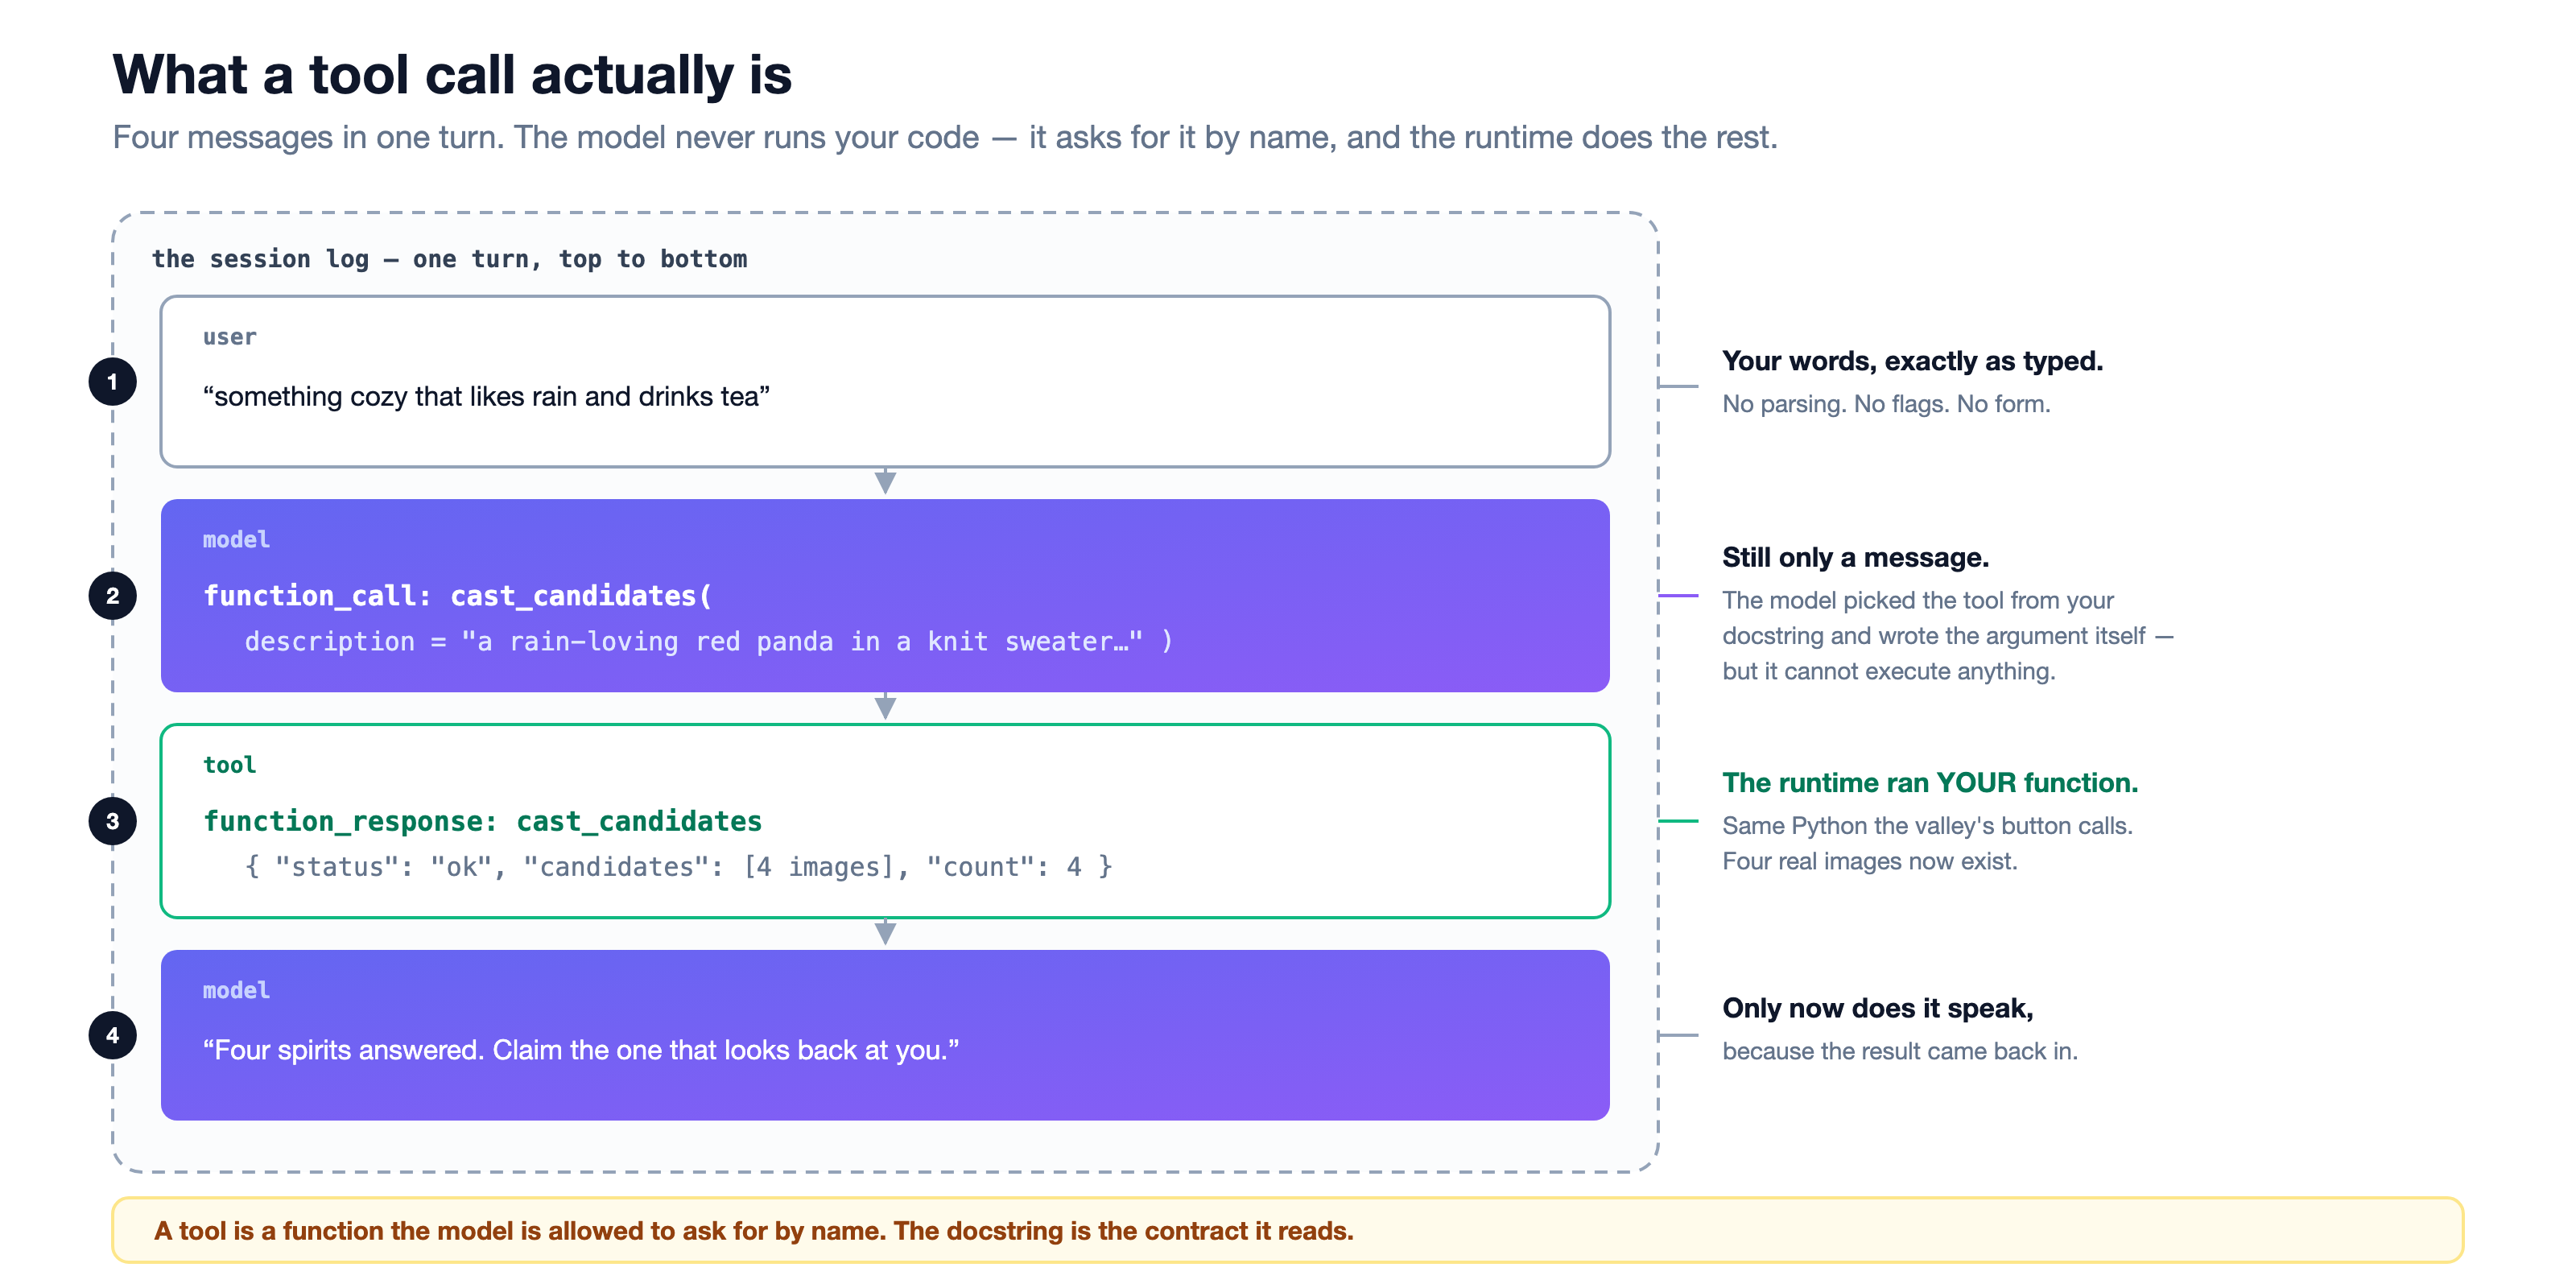Click the JSON status line in tool response
The height and width of the screenshot is (1288, 2576).
point(678,866)
